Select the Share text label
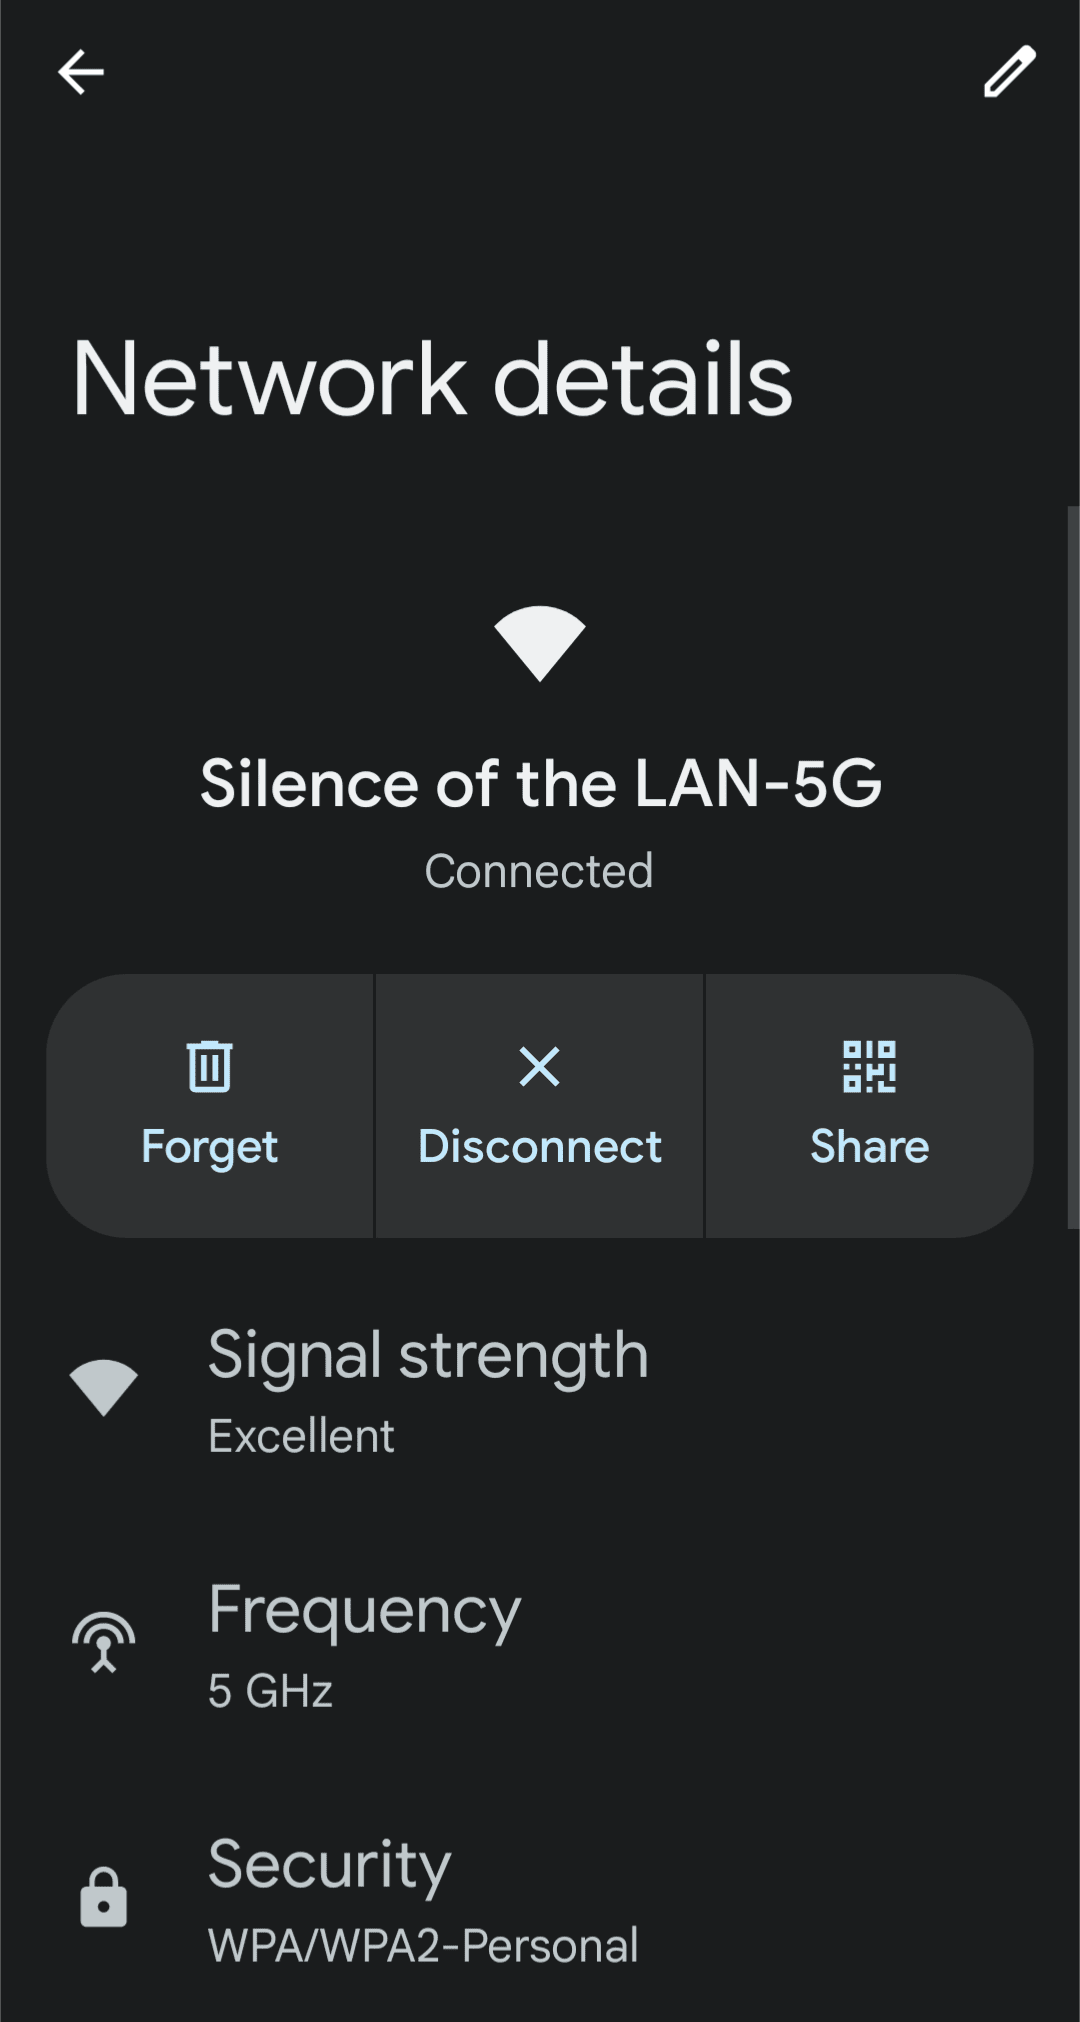Viewport: 1080px width, 2022px height. point(869,1146)
